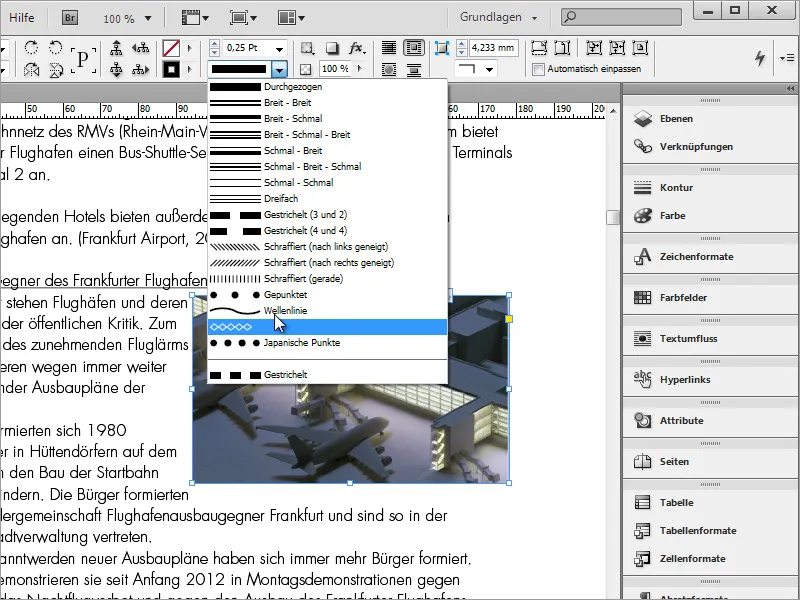Toggle jump object text wrap

coord(413,69)
